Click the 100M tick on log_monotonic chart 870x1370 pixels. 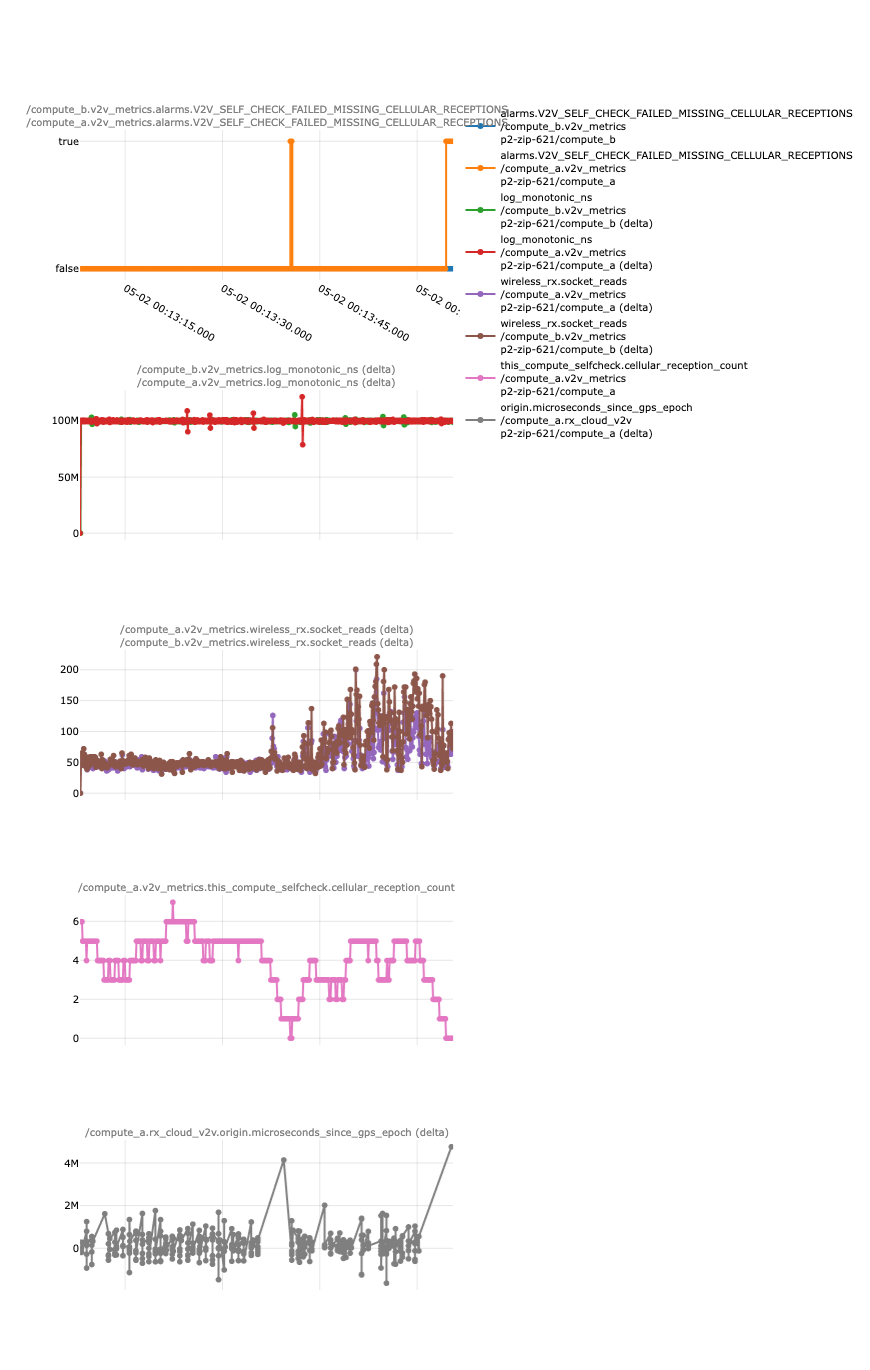pos(65,420)
